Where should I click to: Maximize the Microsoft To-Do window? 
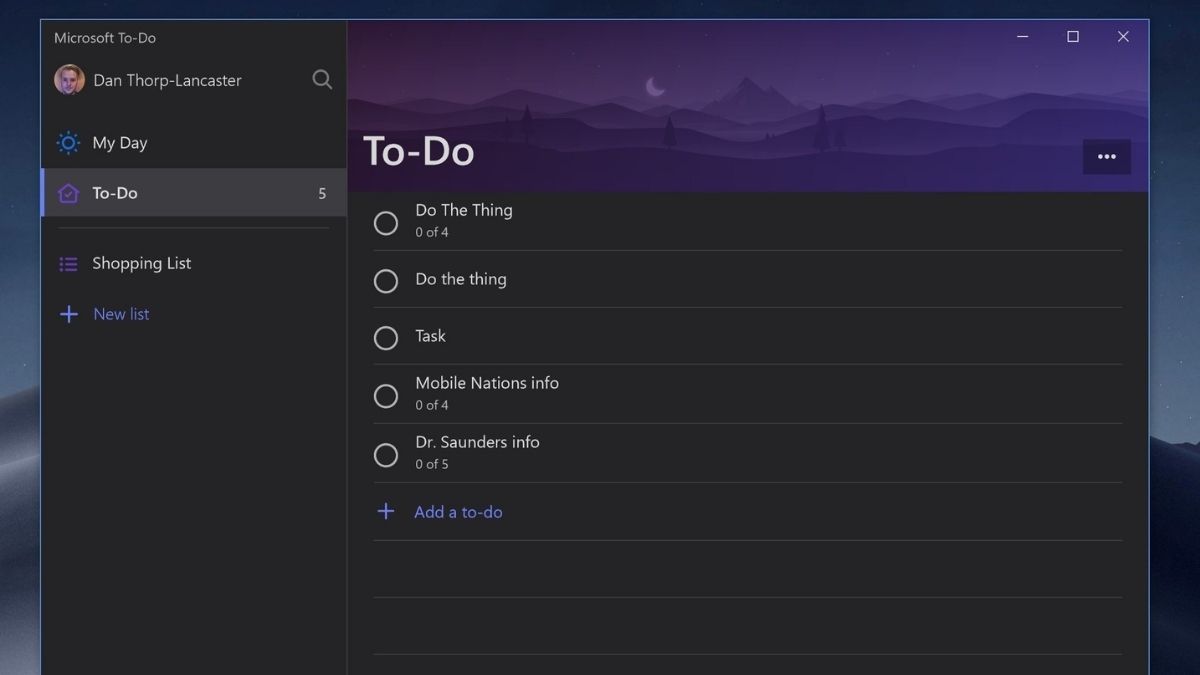[1073, 37]
